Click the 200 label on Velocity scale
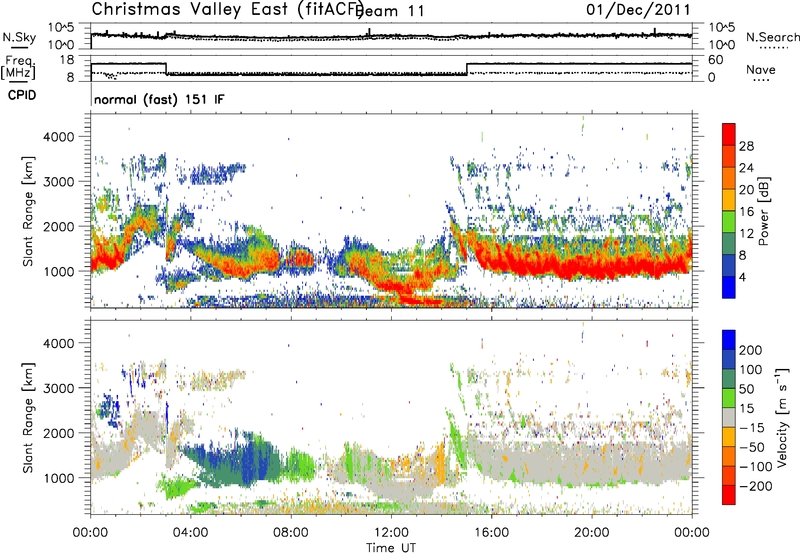 pyautogui.click(x=751, y=350)
